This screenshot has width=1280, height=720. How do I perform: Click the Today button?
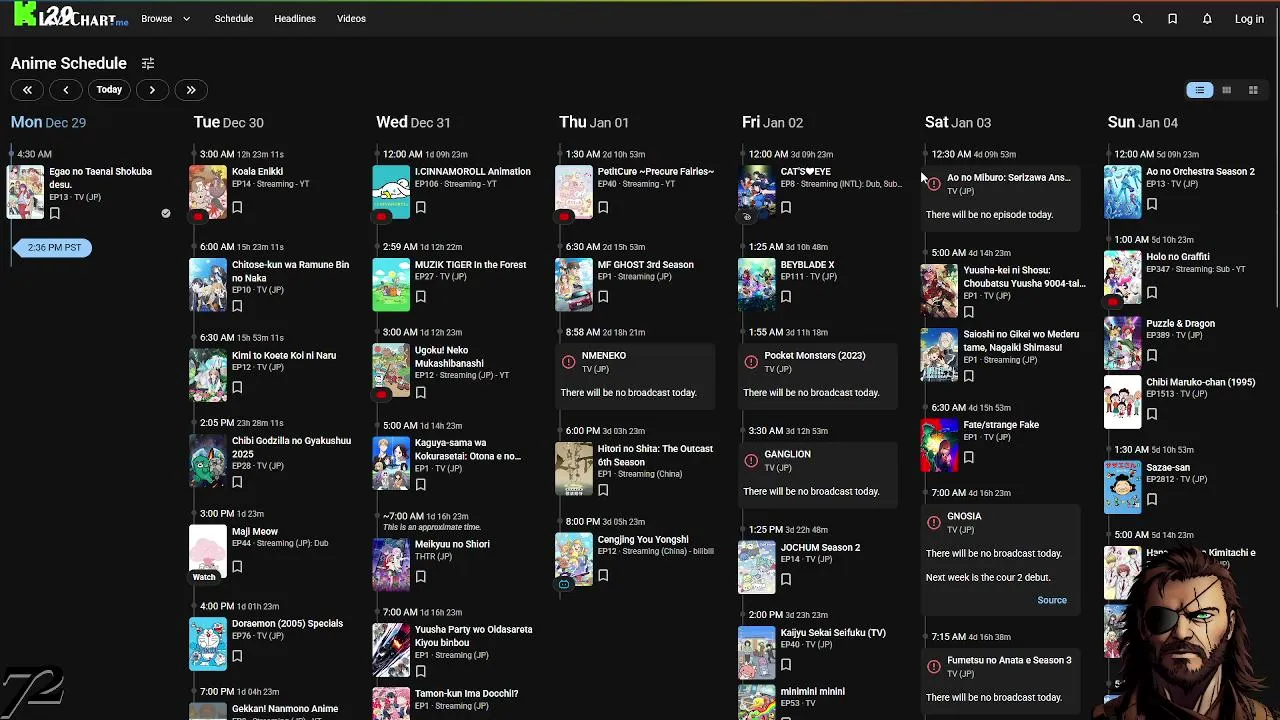pos(109,90)
